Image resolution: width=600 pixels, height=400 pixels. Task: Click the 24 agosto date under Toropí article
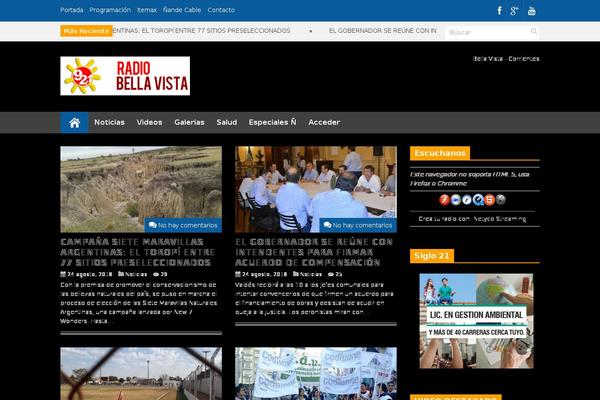(90, 274)
